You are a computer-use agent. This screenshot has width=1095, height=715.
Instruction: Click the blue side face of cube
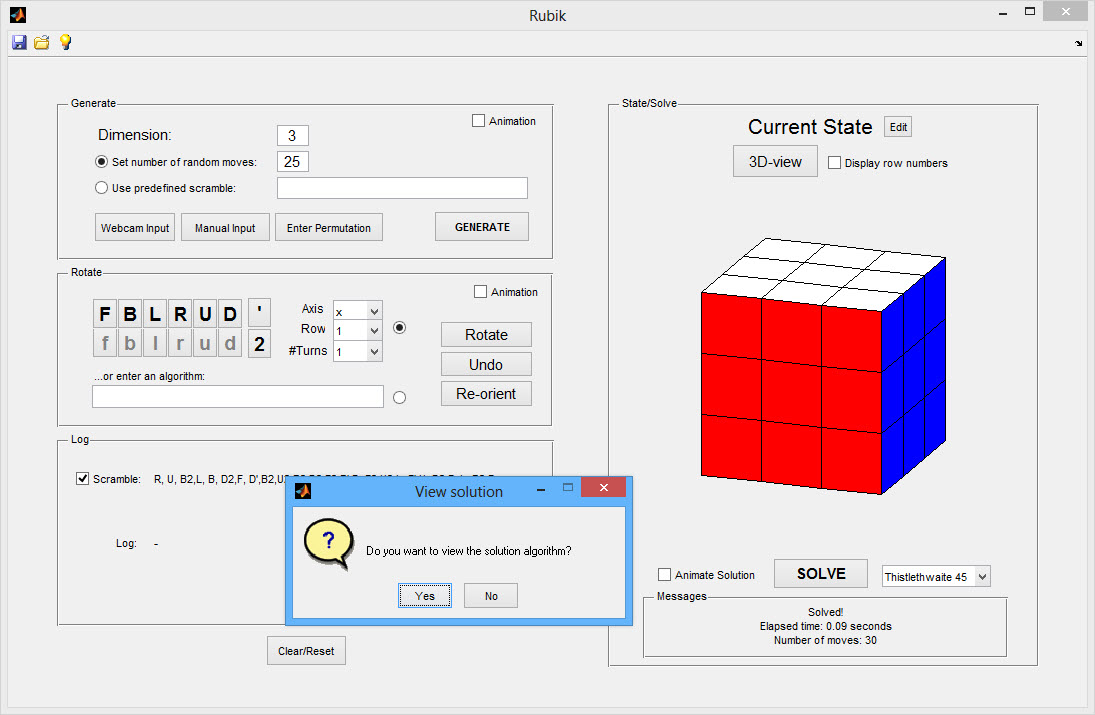tap(913, 377)
